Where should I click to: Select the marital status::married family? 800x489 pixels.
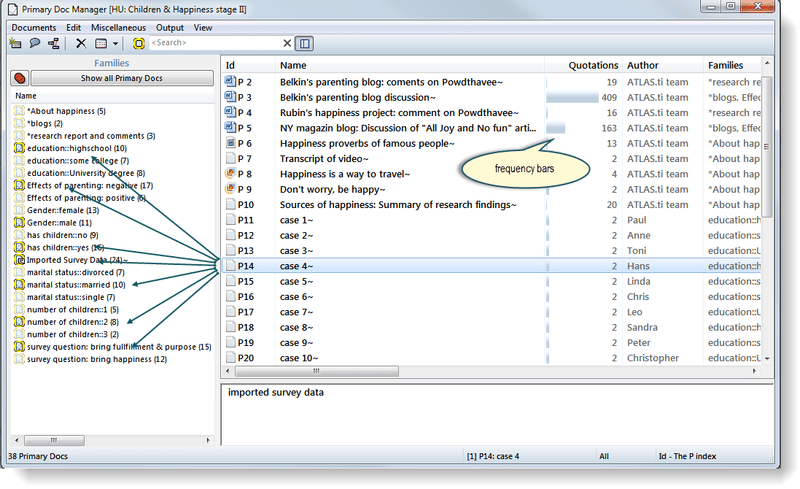(75, 285)
